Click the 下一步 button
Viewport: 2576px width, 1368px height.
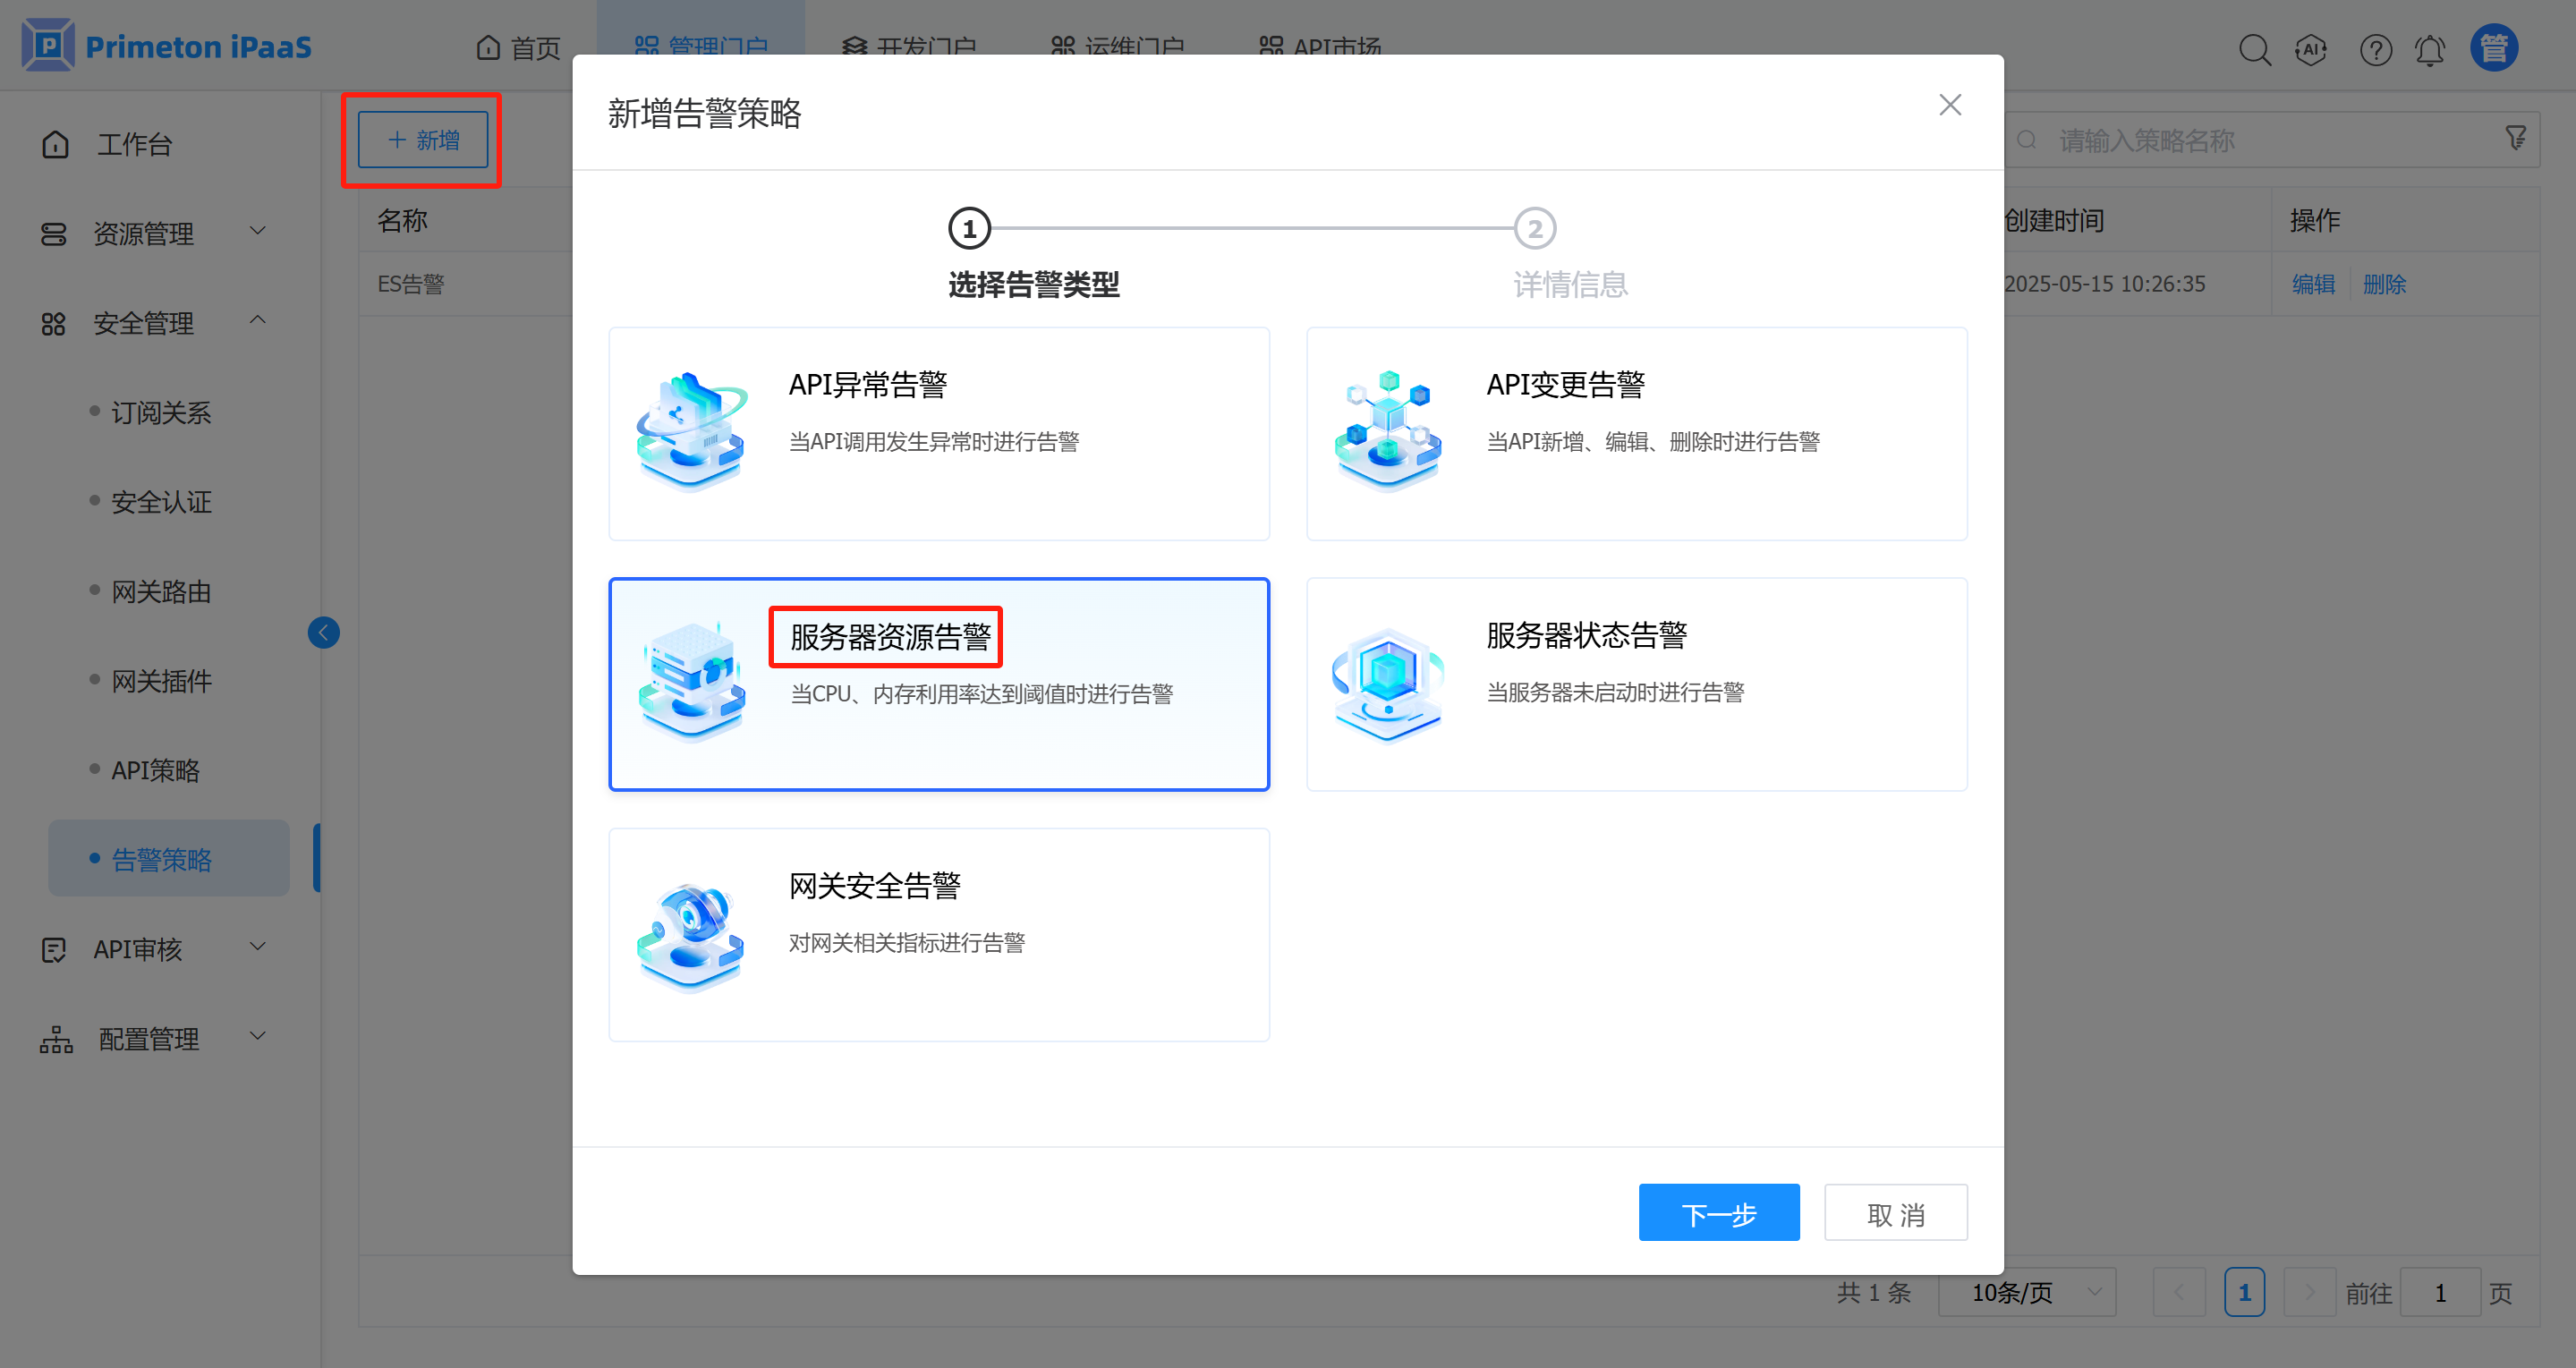tap(1718, 1213)
